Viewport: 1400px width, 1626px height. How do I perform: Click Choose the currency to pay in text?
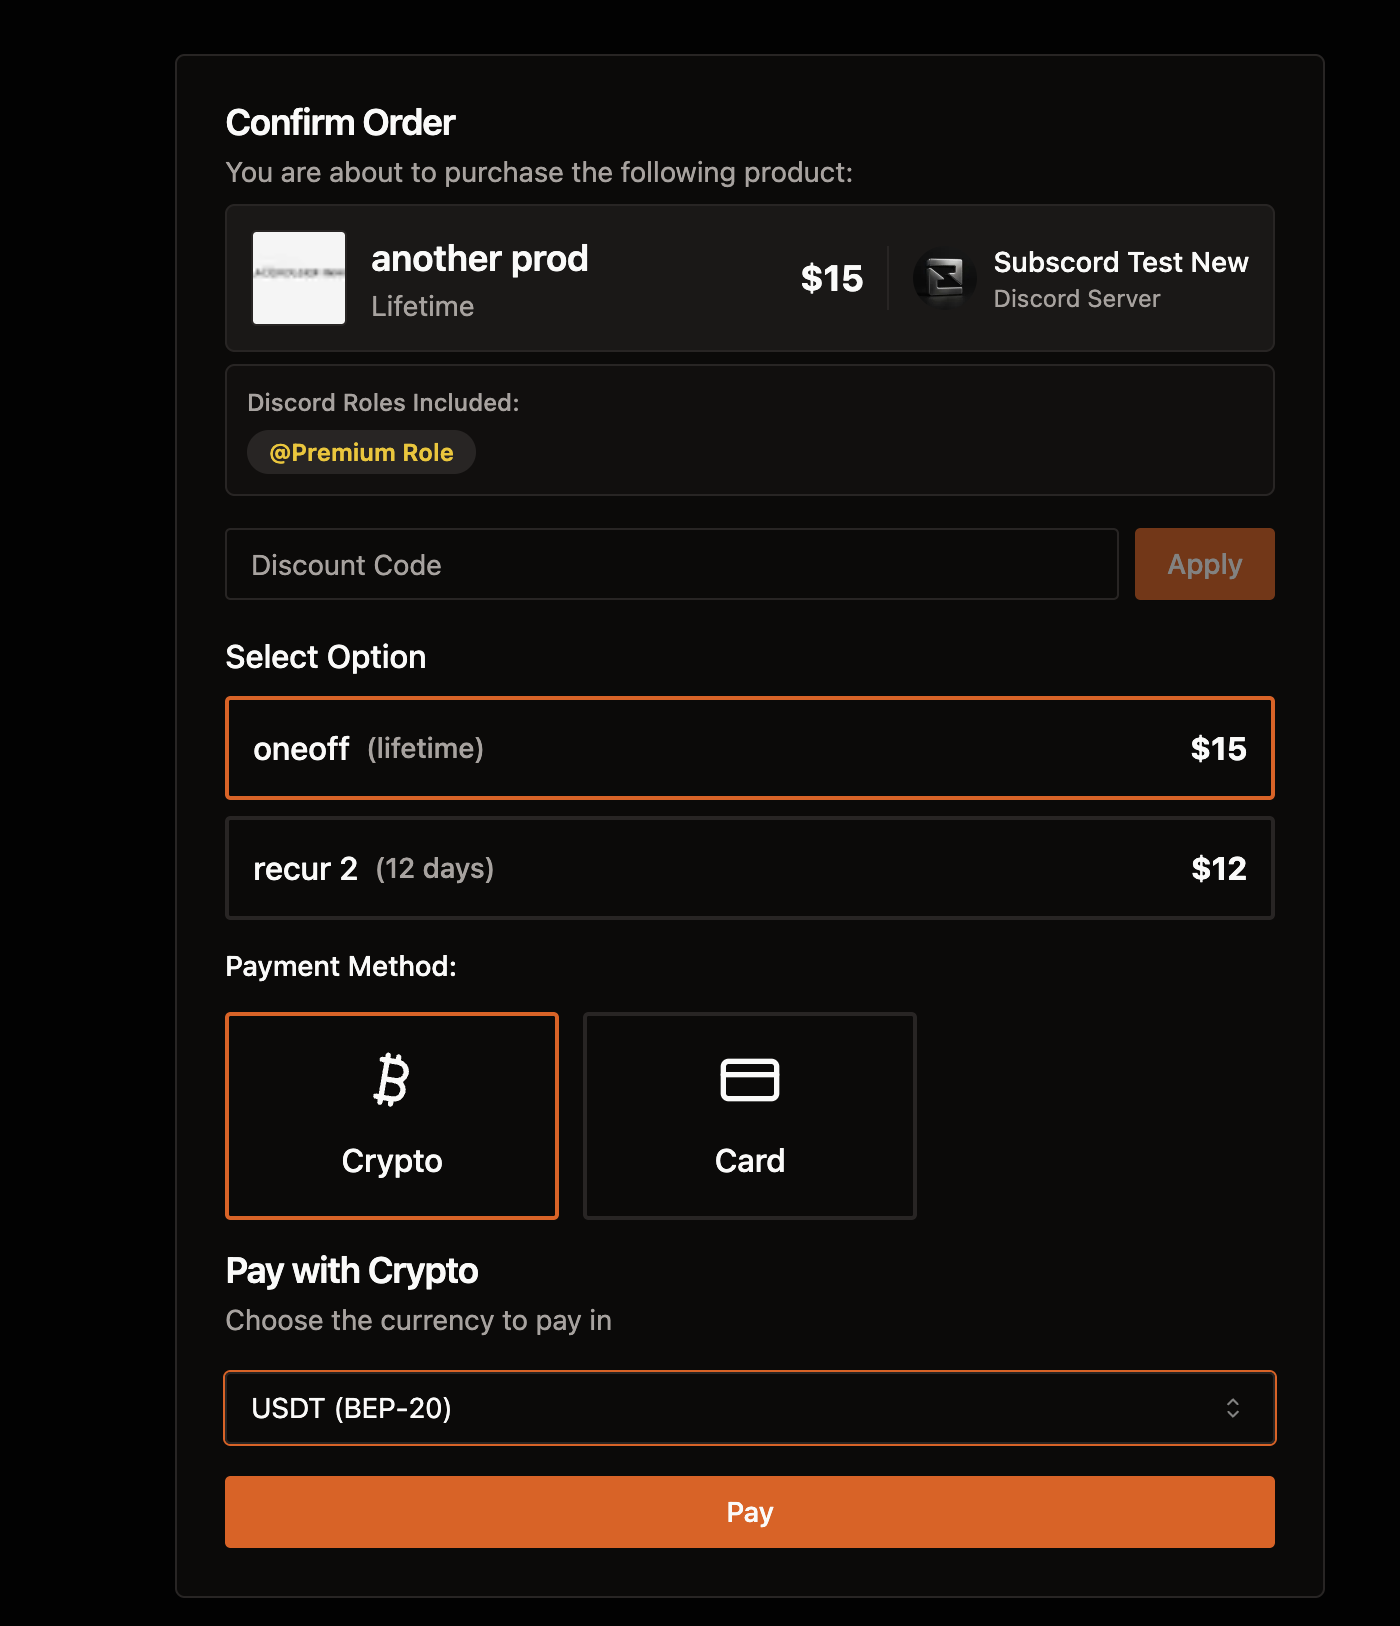pyautogui.click(x=419, y=1320)
